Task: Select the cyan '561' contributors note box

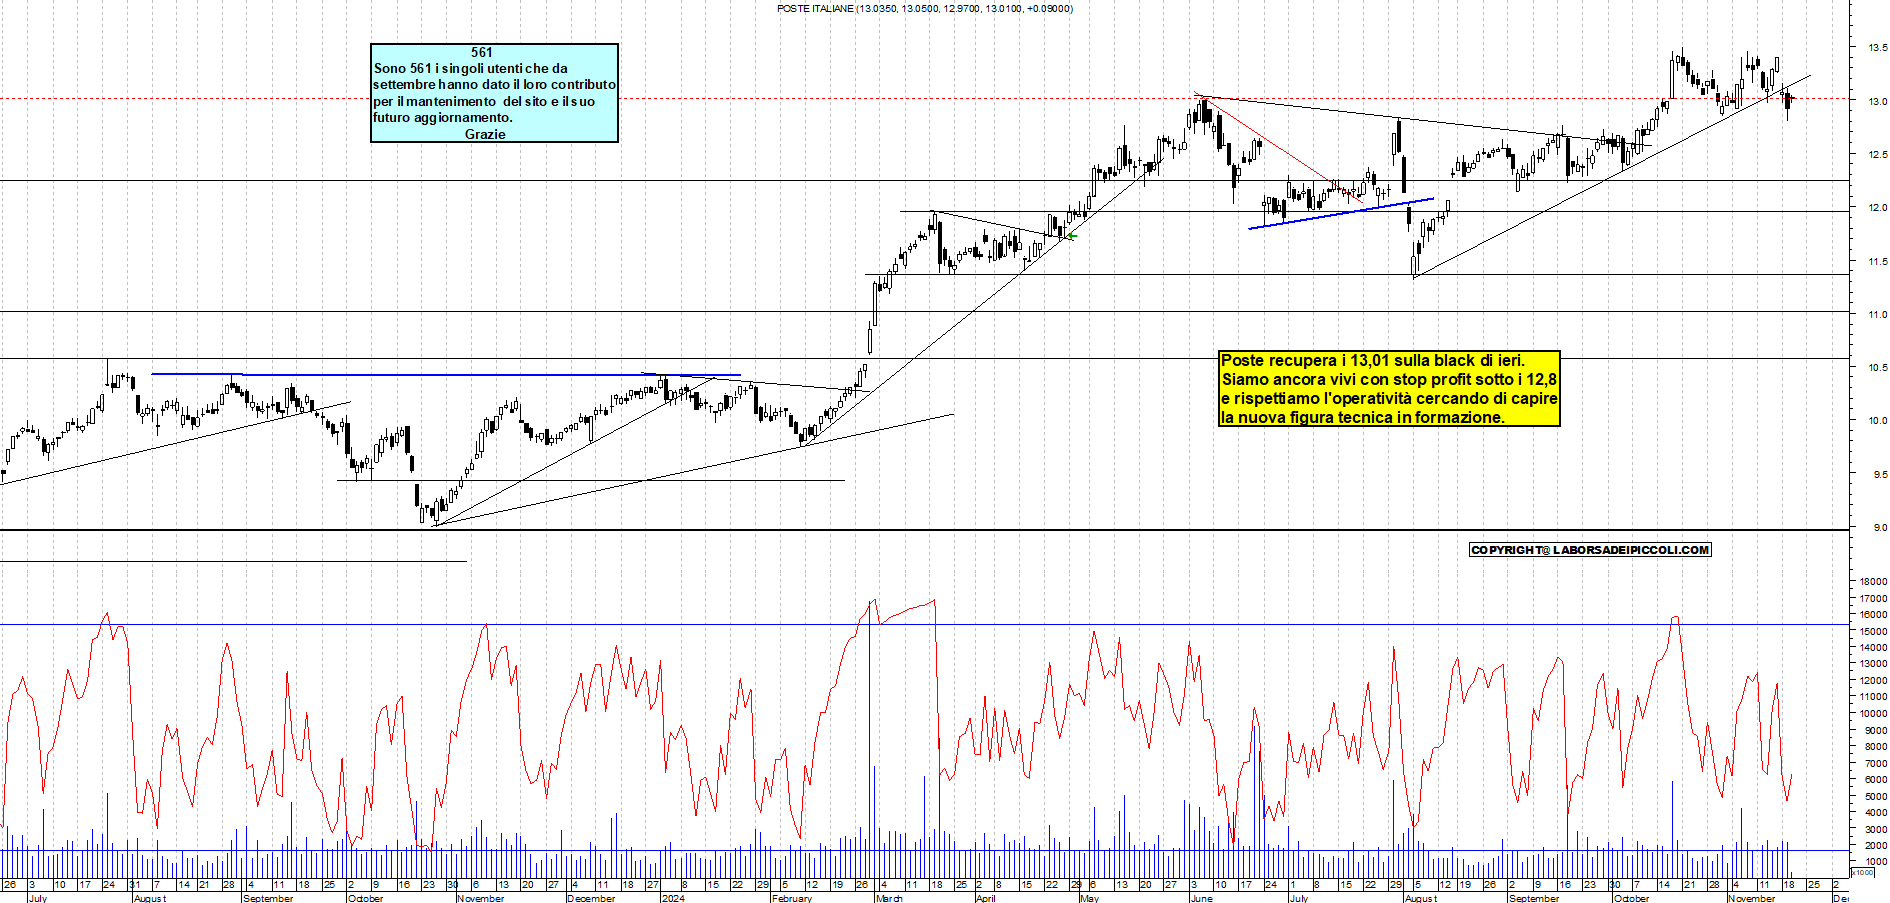Action: [x=494, y=93]
